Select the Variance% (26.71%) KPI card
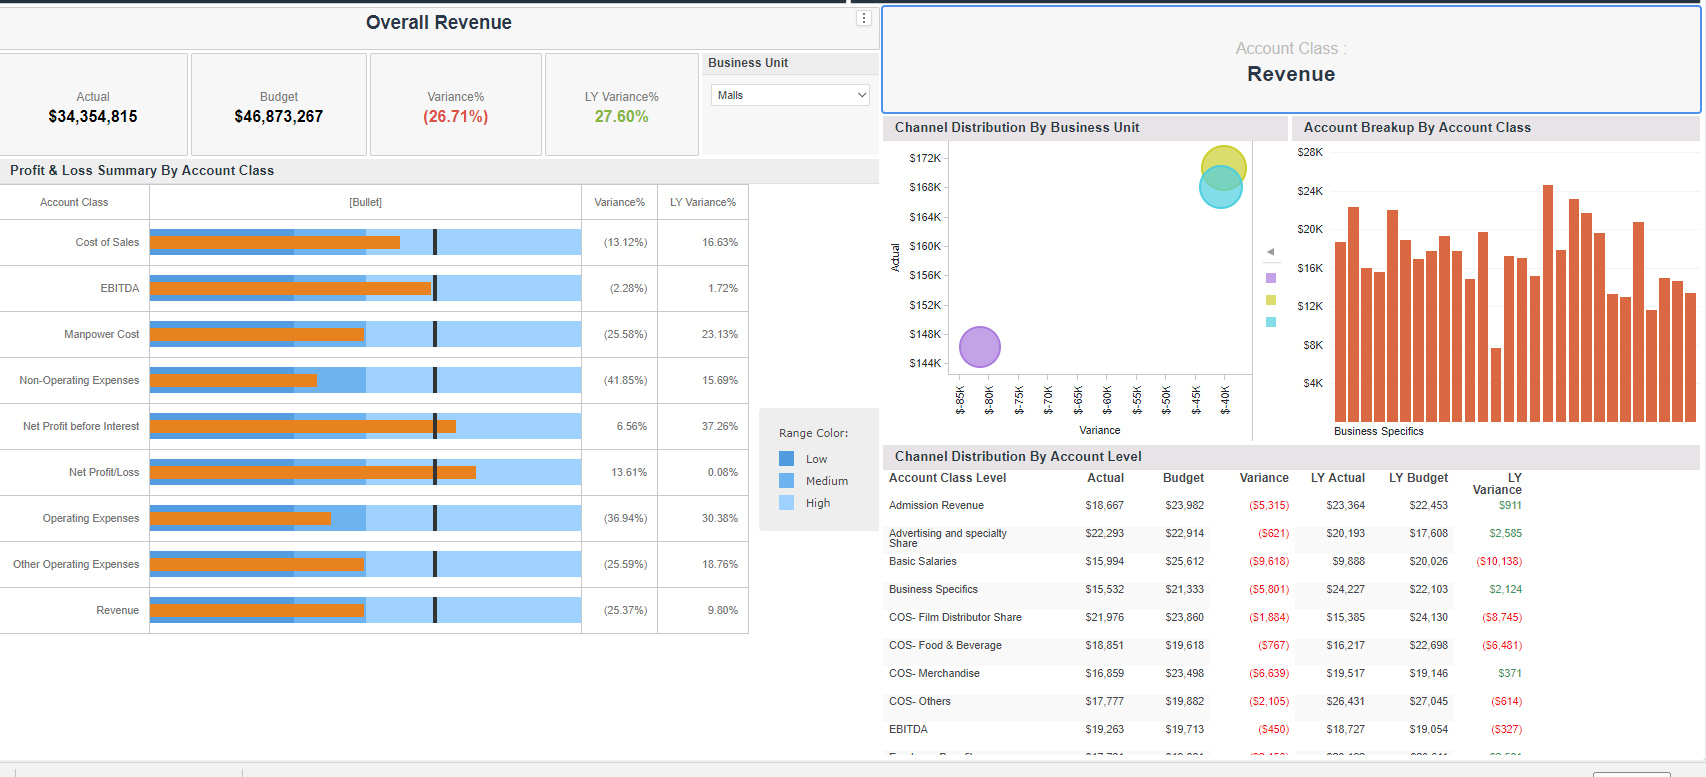1706x777 pixels. click(x=456, y=105)
